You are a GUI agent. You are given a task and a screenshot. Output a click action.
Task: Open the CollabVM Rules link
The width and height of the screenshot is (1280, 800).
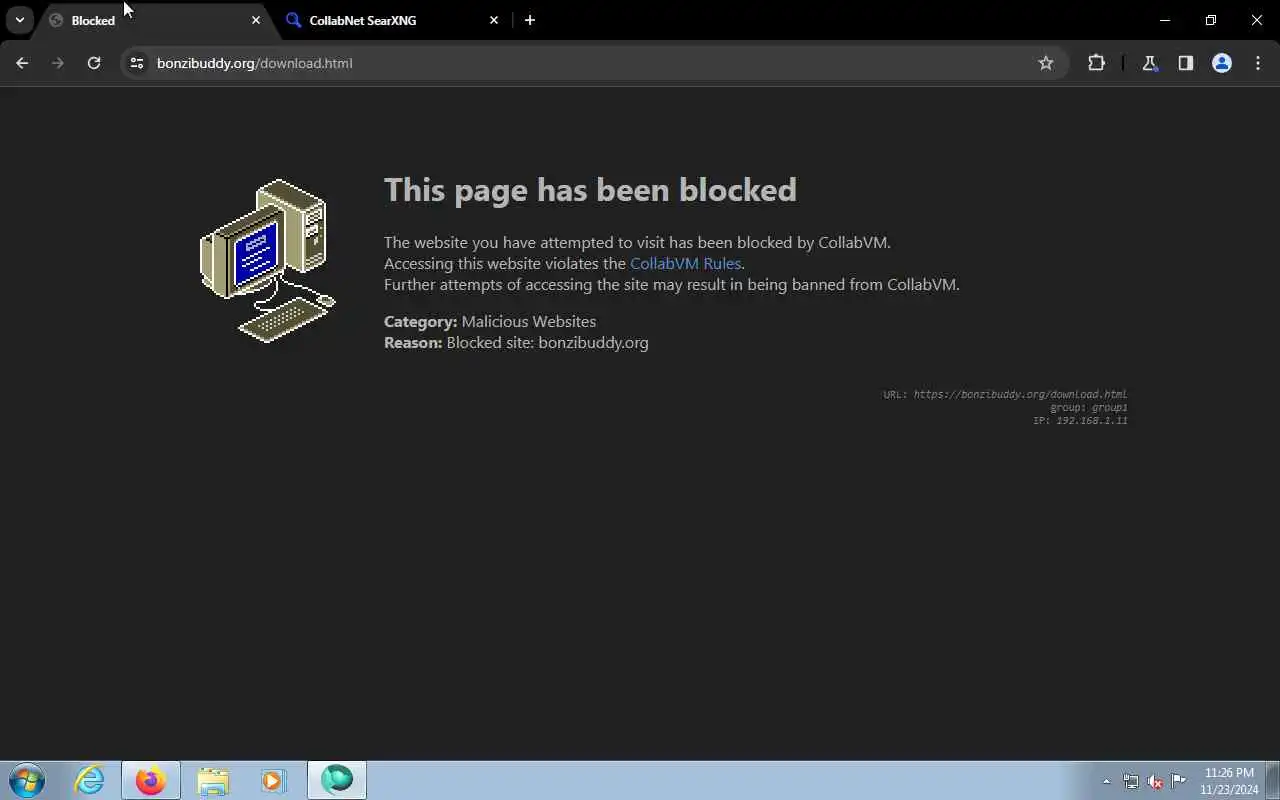pyautogui.click(x=685, y=264)
